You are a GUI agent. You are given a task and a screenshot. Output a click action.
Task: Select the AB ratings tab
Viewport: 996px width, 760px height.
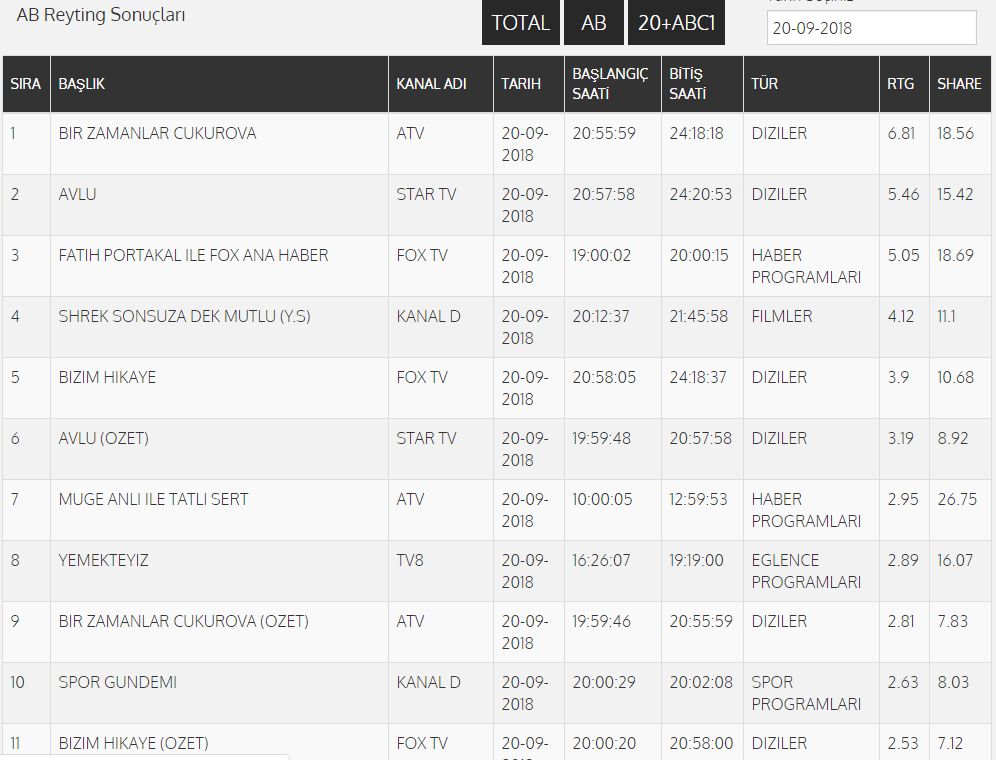click(x=594, y=22)
